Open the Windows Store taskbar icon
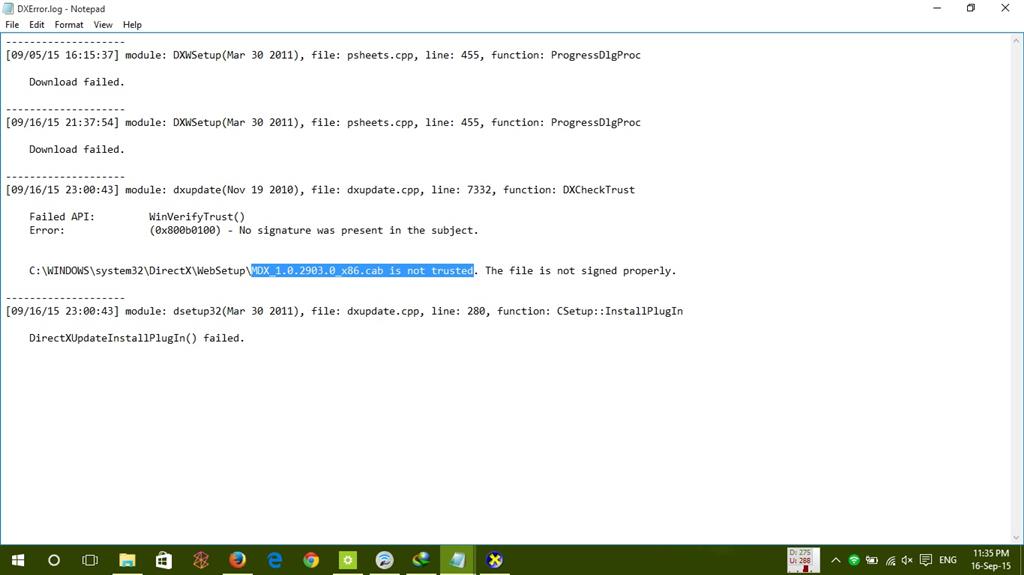Image resolution: width=1024 pixels, height=575 pixels. 164,560
